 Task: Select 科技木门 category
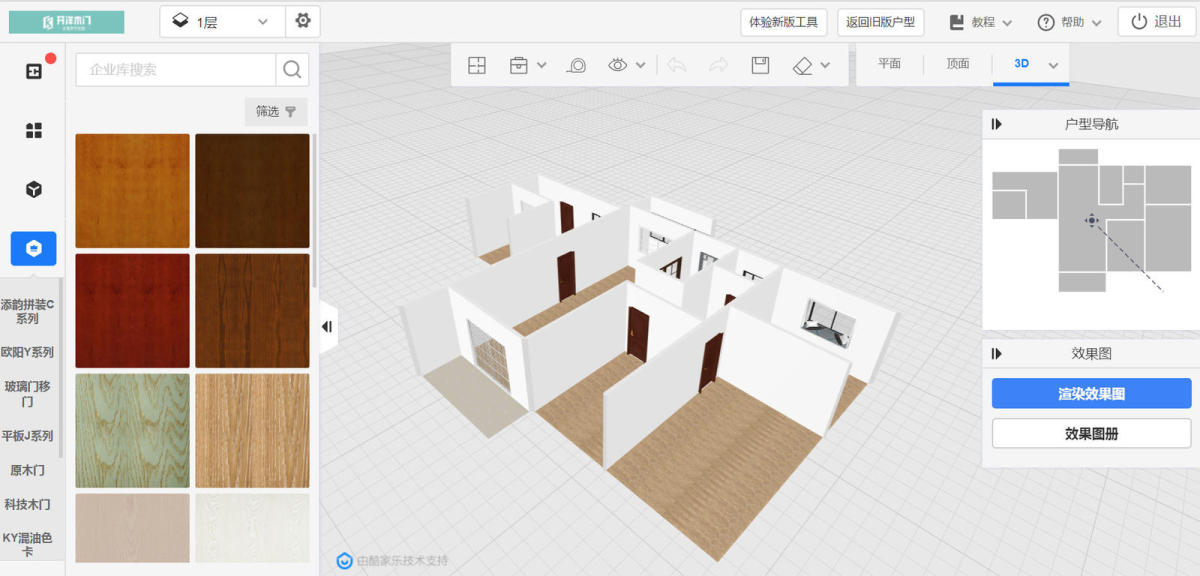[28, 504]
